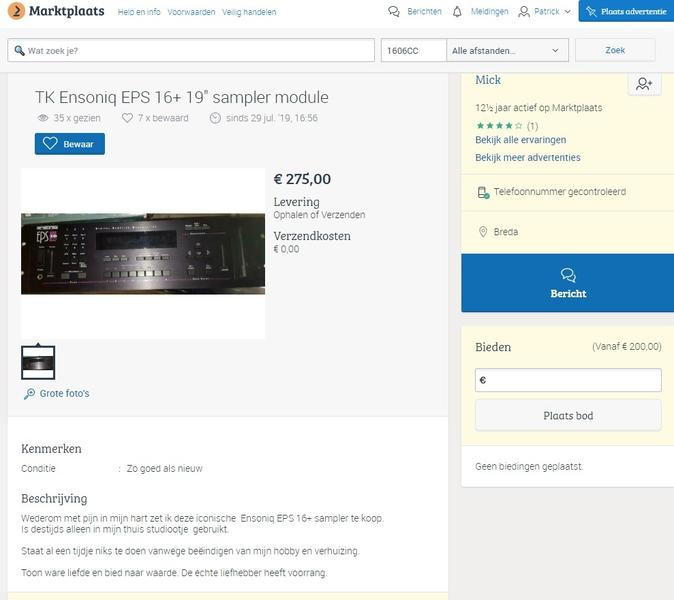Viewport: 674px width, 600px height.
Task: Click Vanaf € 200,00 minimum bid text
Action: [627, 346]
